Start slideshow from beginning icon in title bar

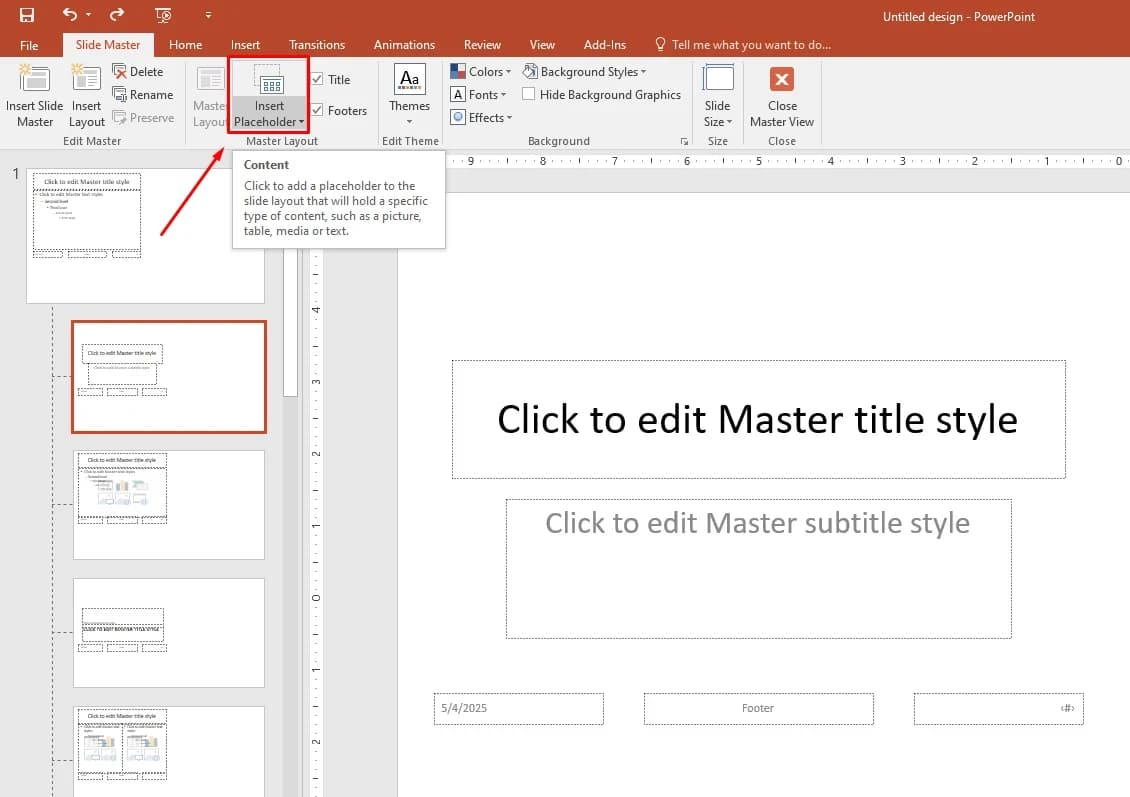coord(164,14)
